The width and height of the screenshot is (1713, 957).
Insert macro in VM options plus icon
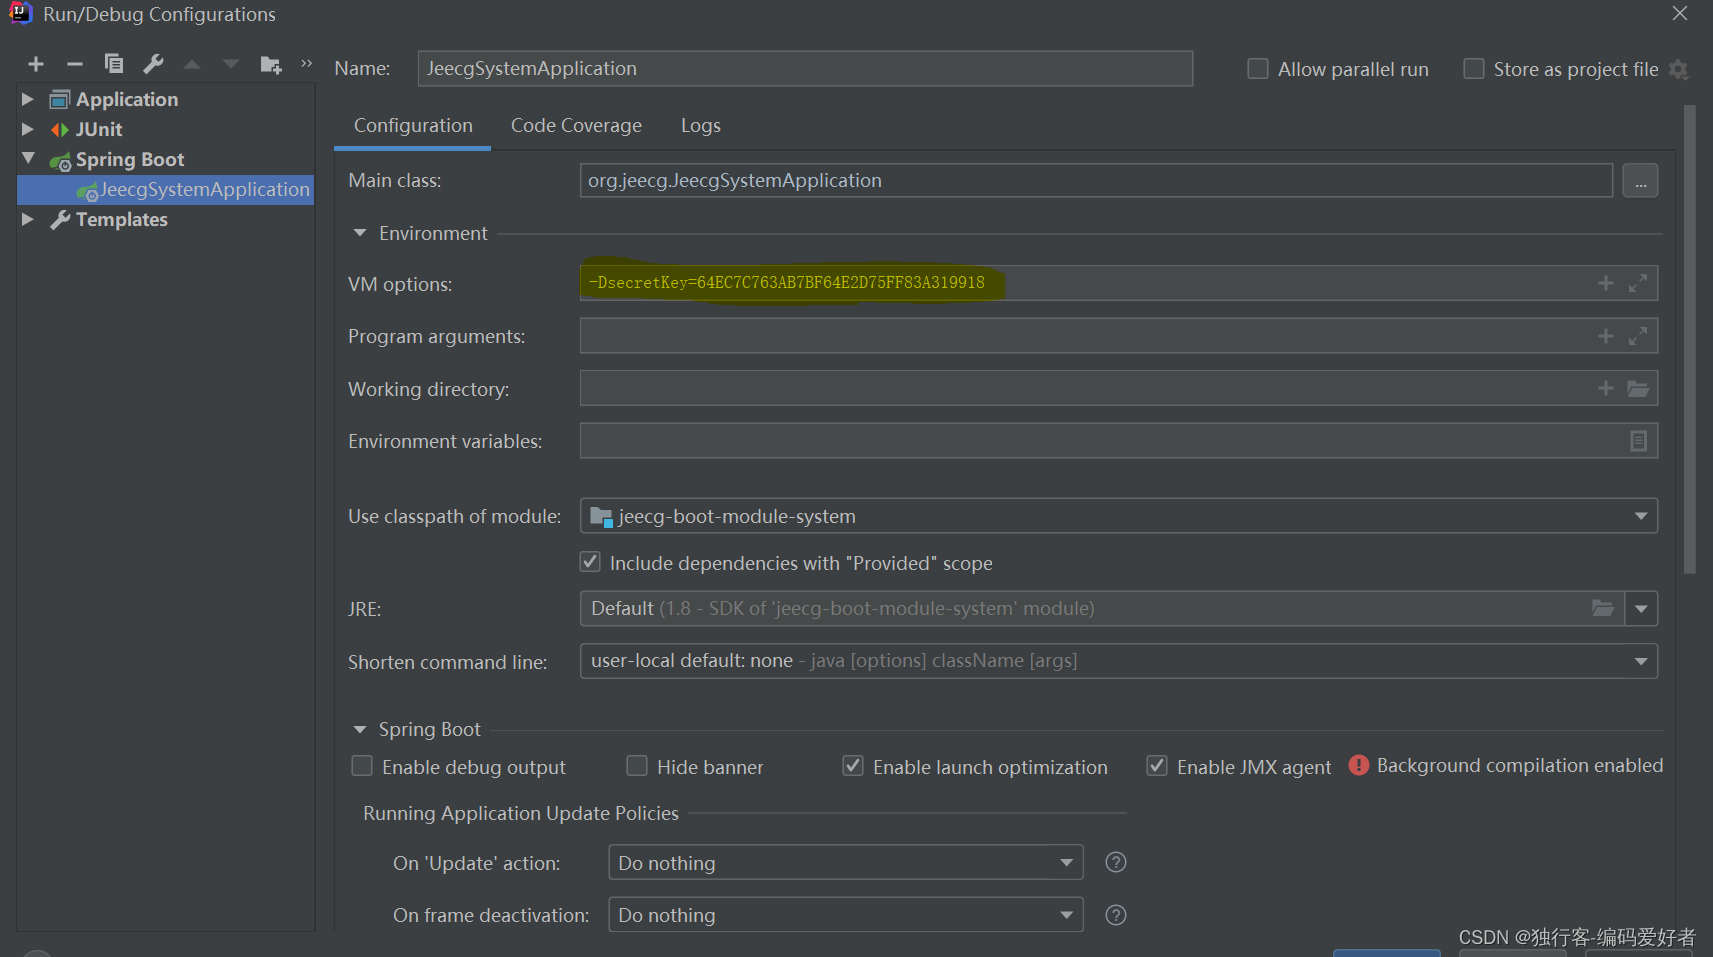(1606, 283)
